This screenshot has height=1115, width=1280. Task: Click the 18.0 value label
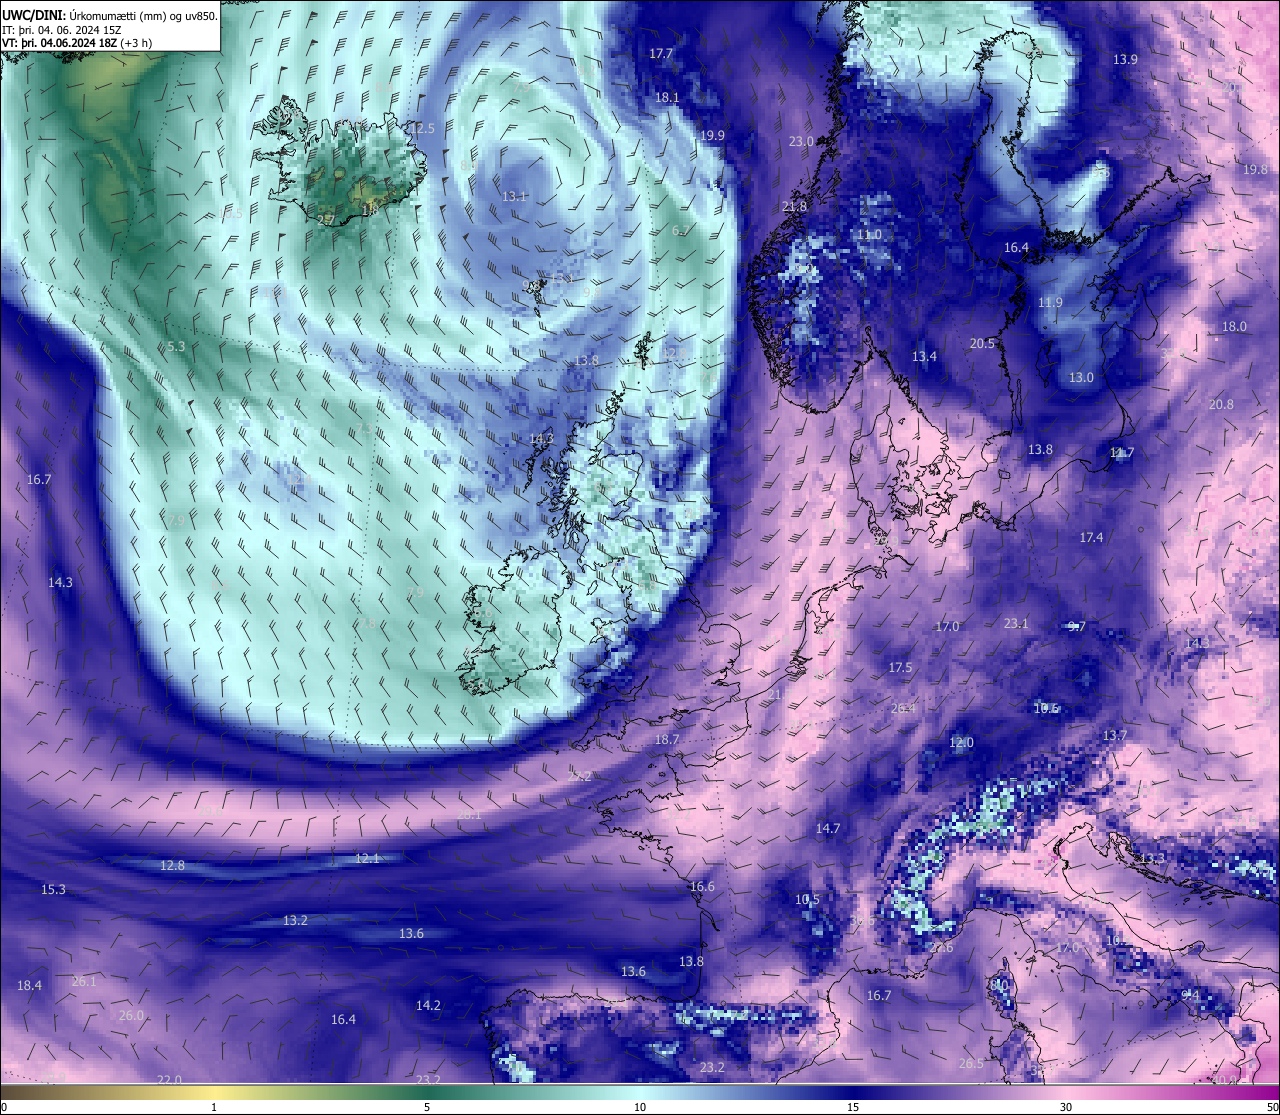[x=1235, y=327]
